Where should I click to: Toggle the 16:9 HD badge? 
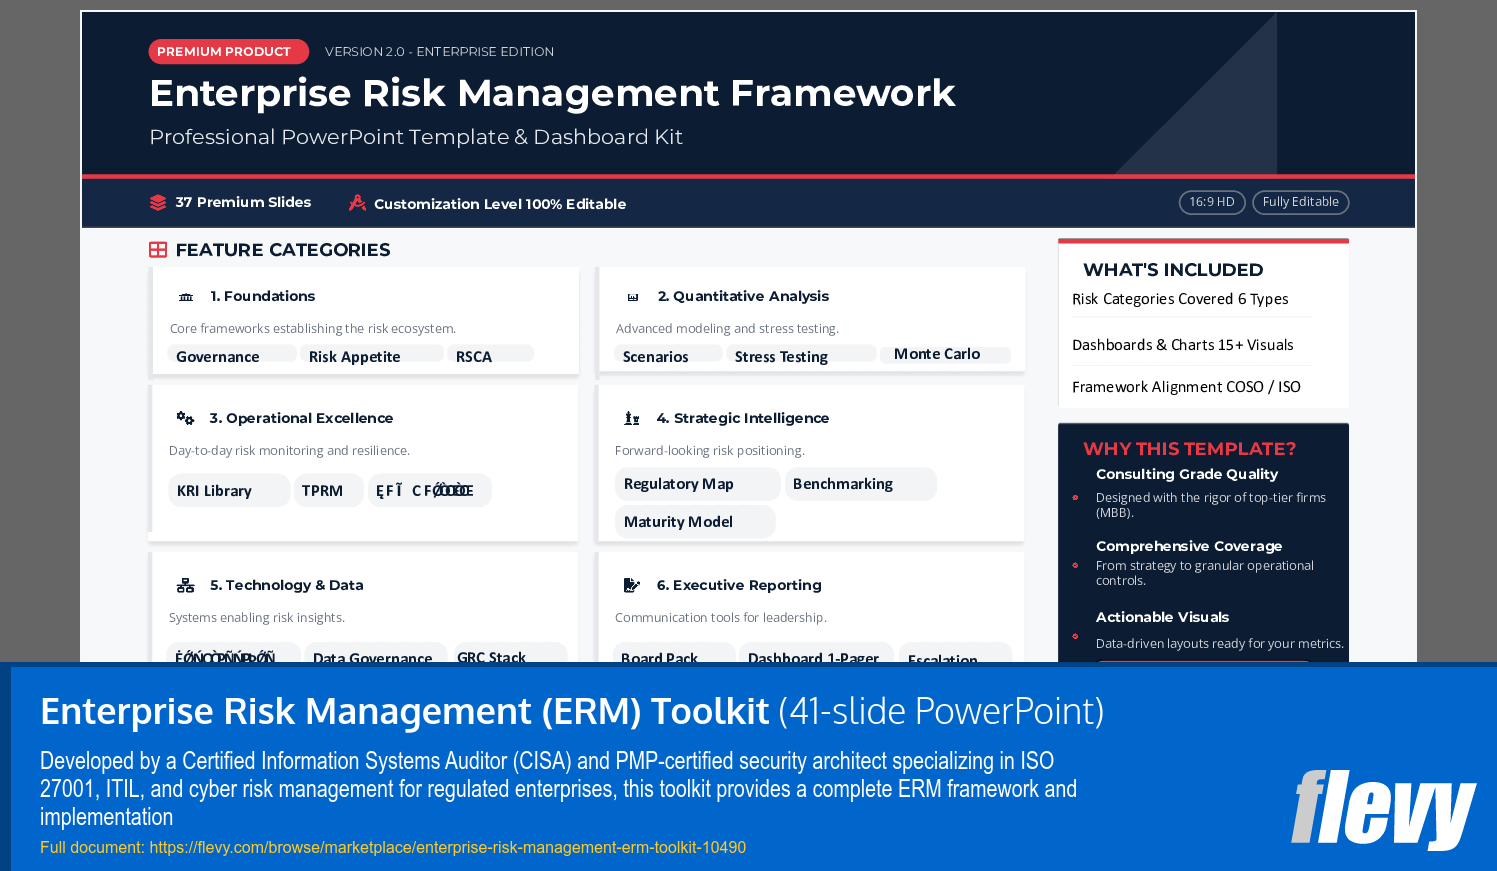[1211, 201]
